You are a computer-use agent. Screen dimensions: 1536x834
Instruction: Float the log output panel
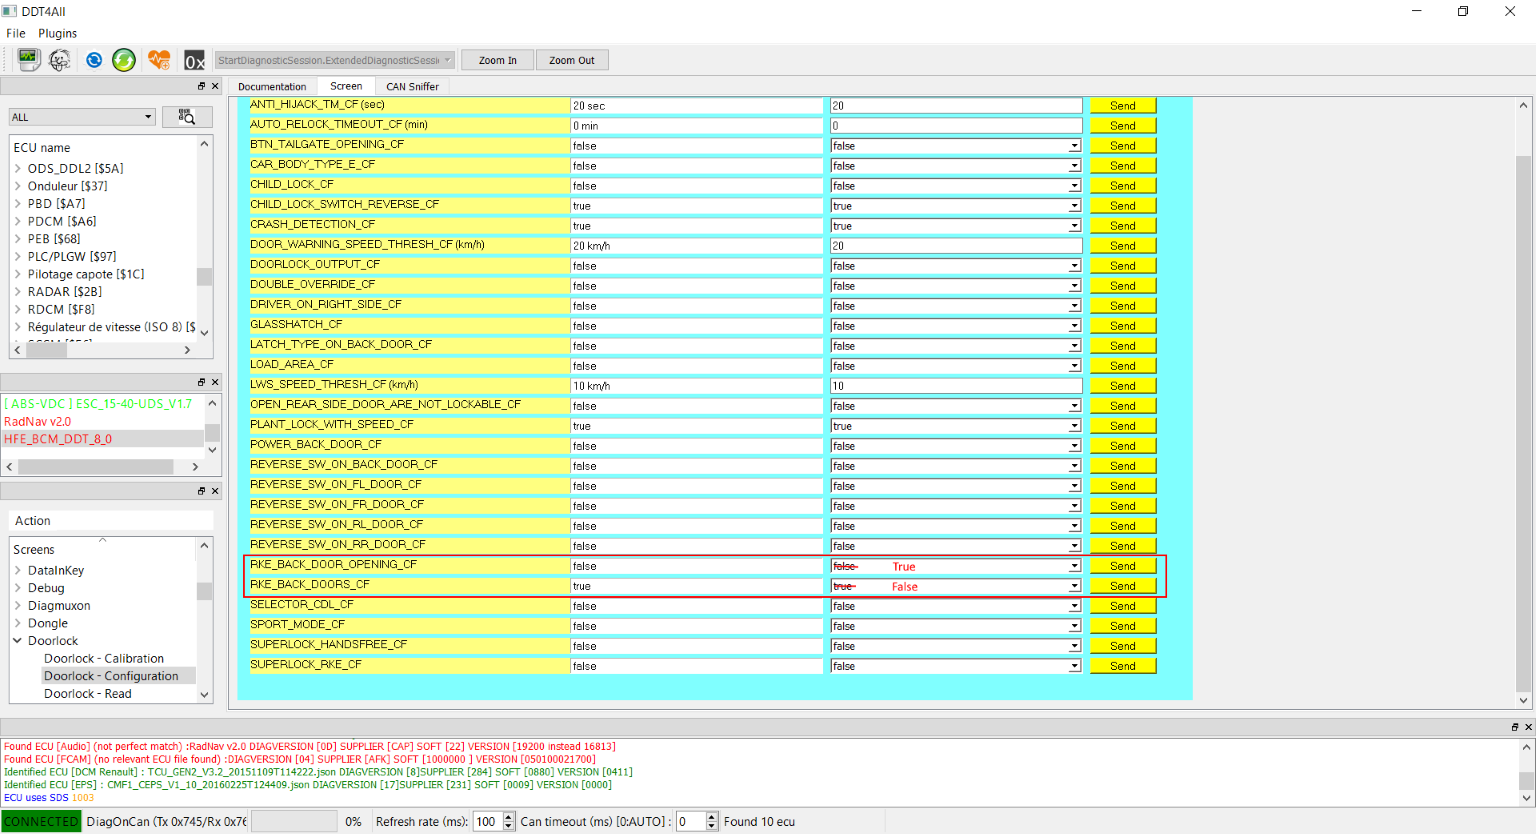click(x=1515, y=727)
